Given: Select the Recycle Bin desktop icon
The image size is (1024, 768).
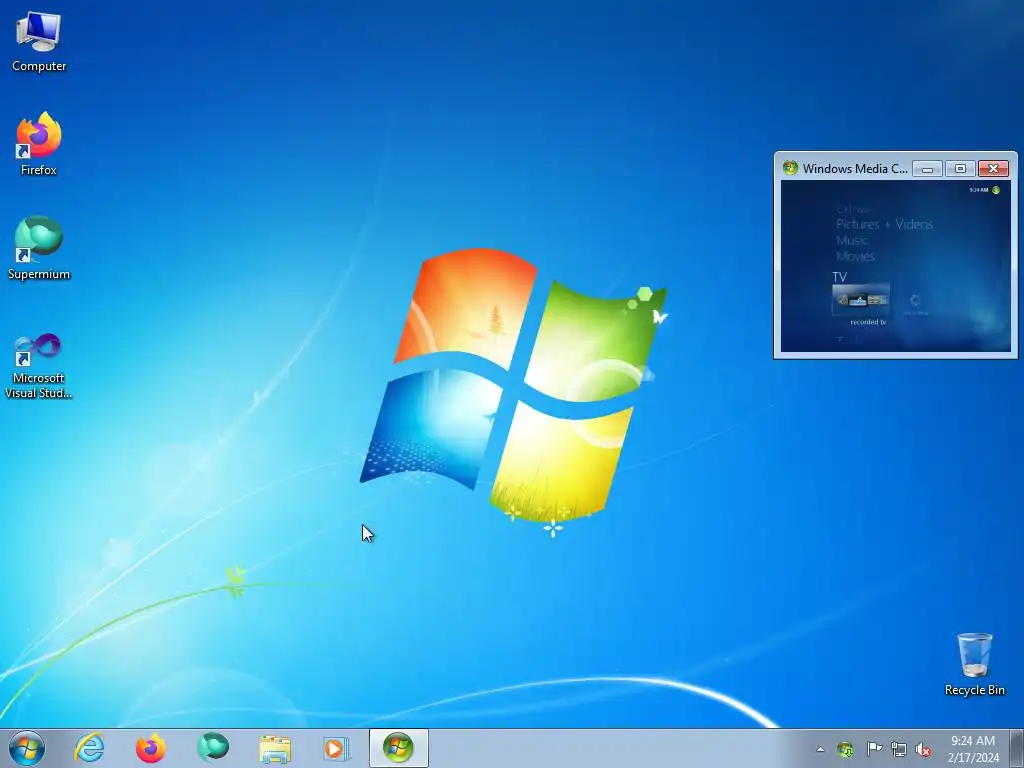Looking at the screenshot, I should point(974,664).
